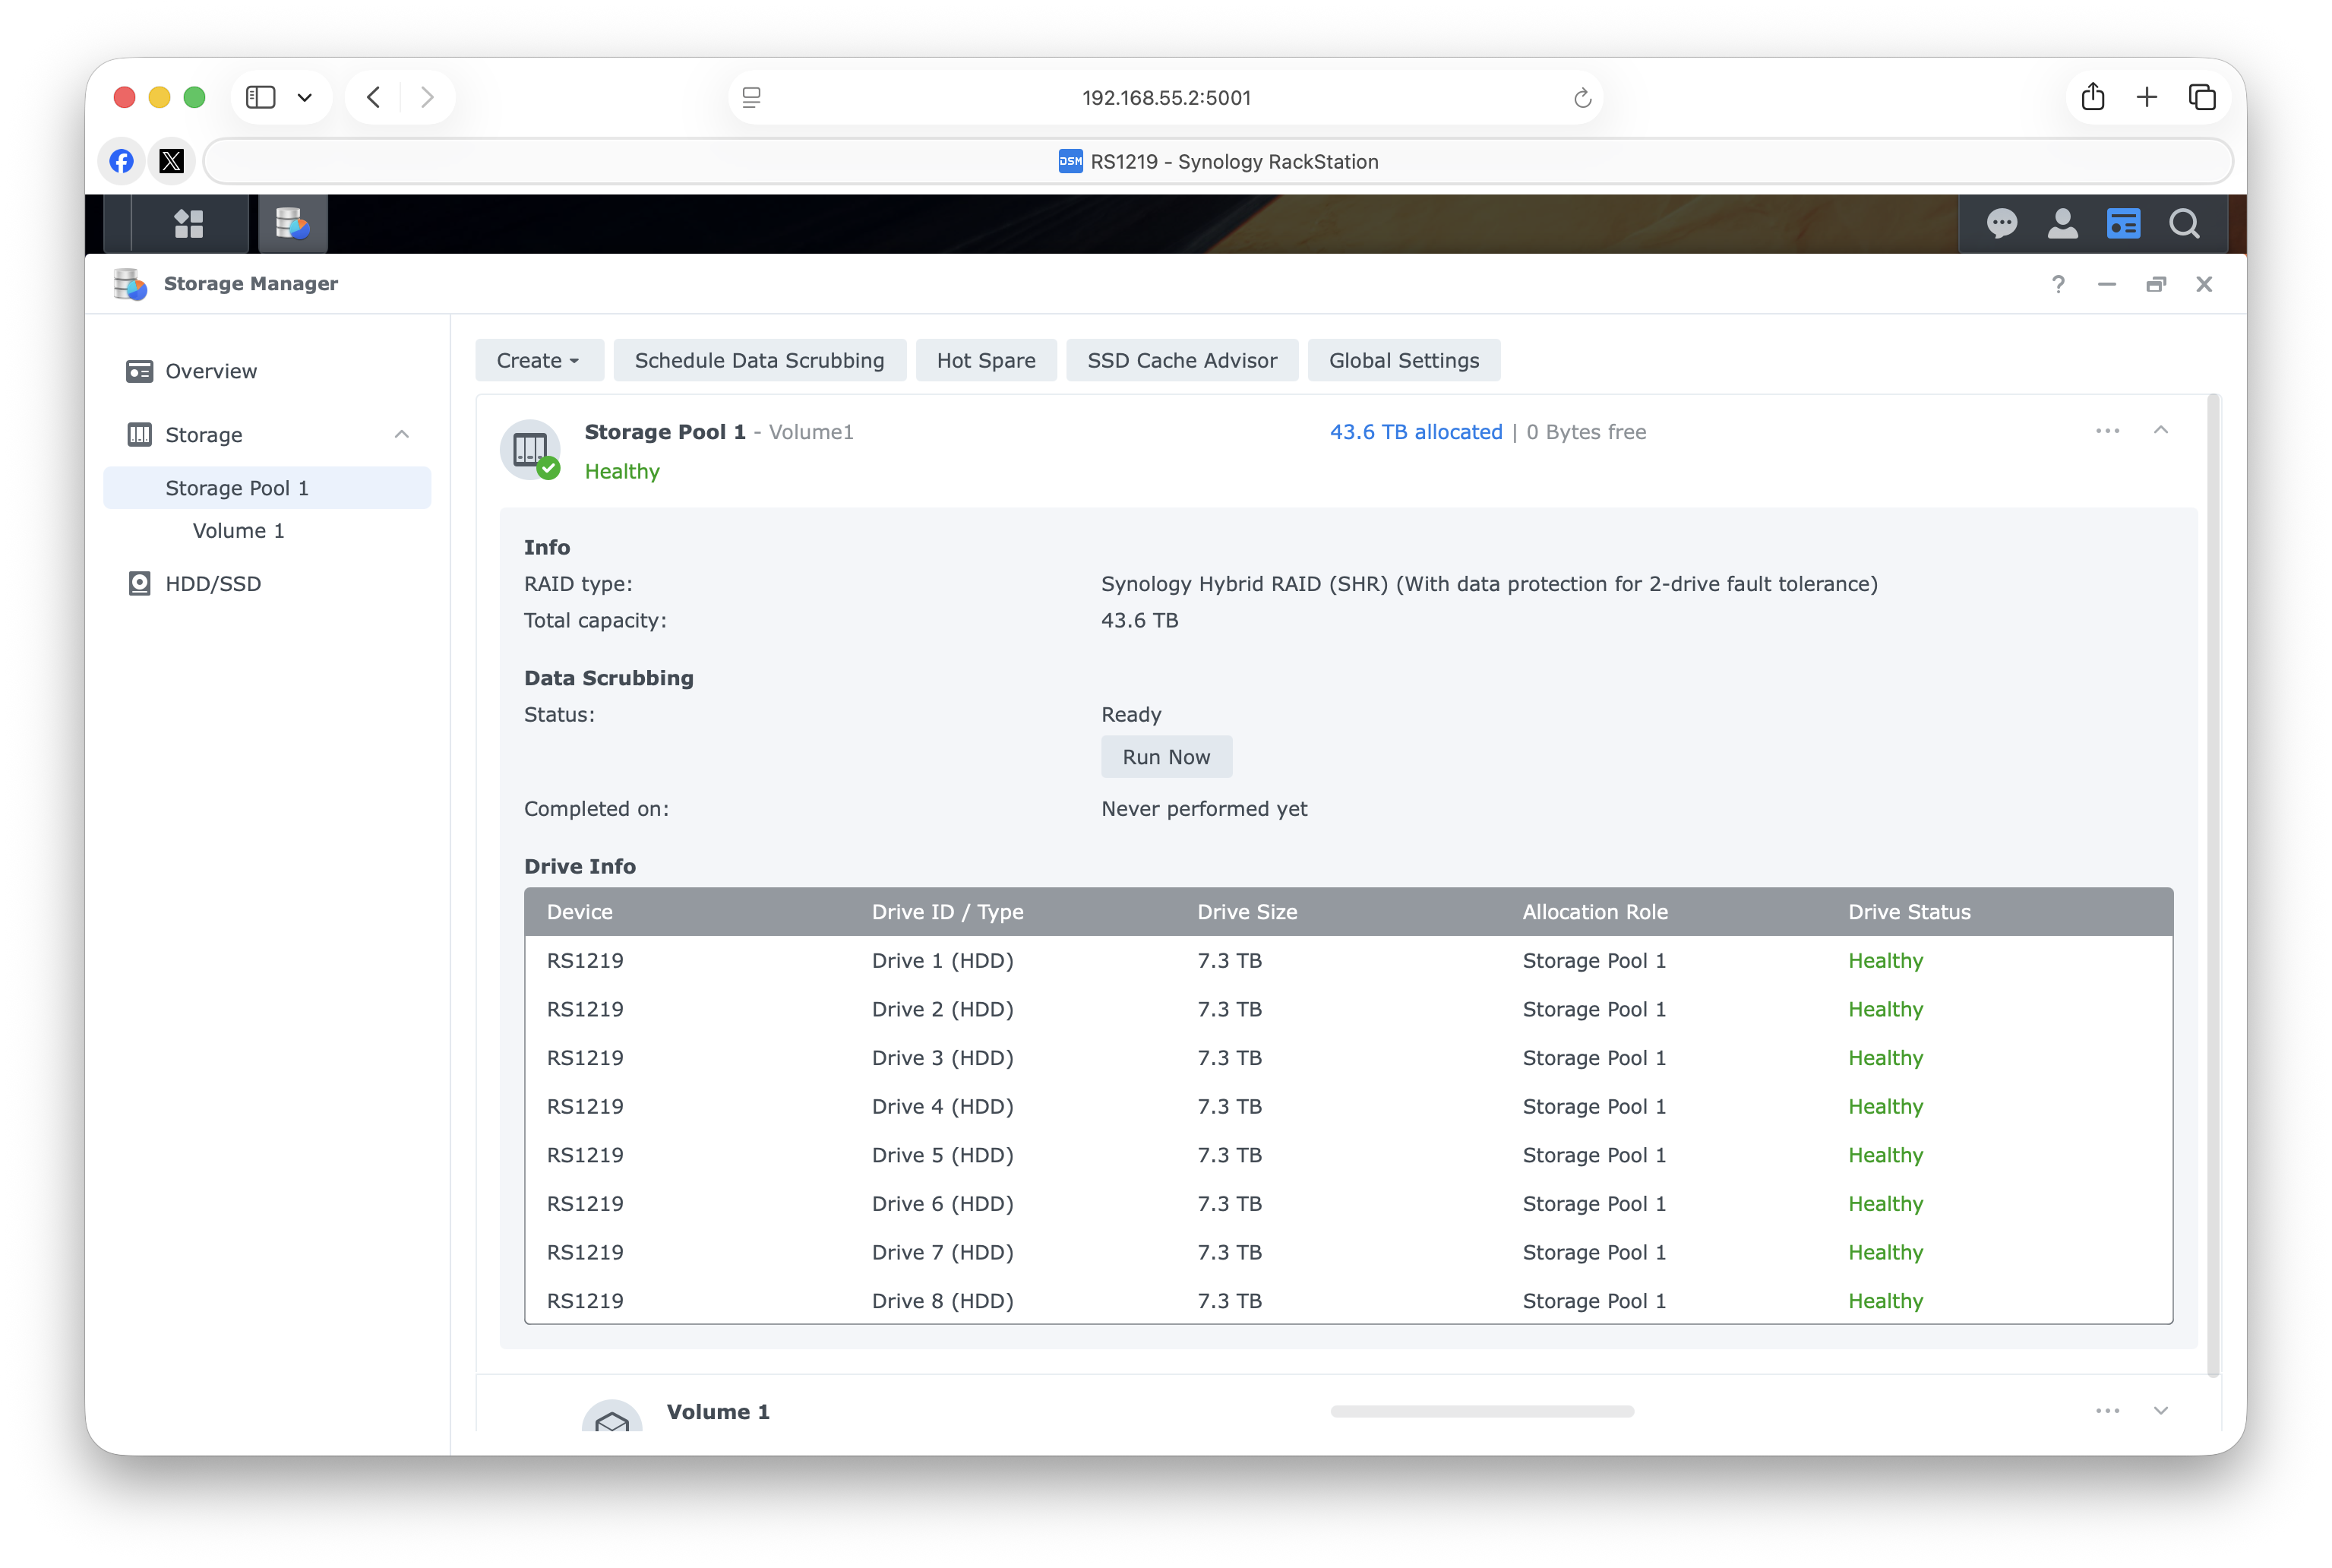
Task: Select the Drive 3 (HDD) row
Action: click(1349, 1058)
